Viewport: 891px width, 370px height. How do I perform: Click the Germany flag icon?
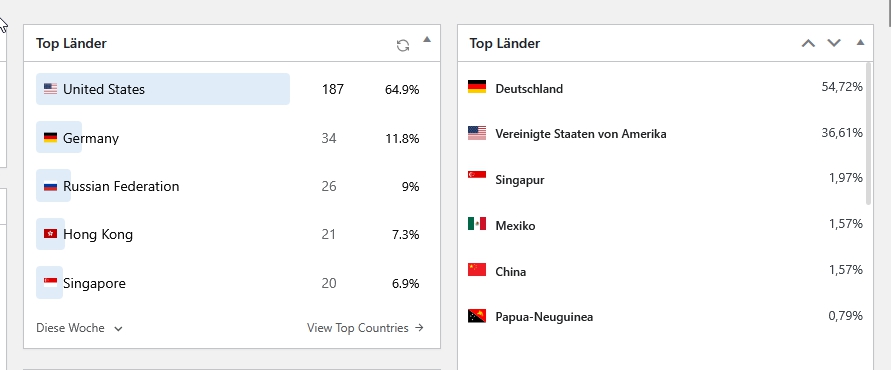pos(51,138)
